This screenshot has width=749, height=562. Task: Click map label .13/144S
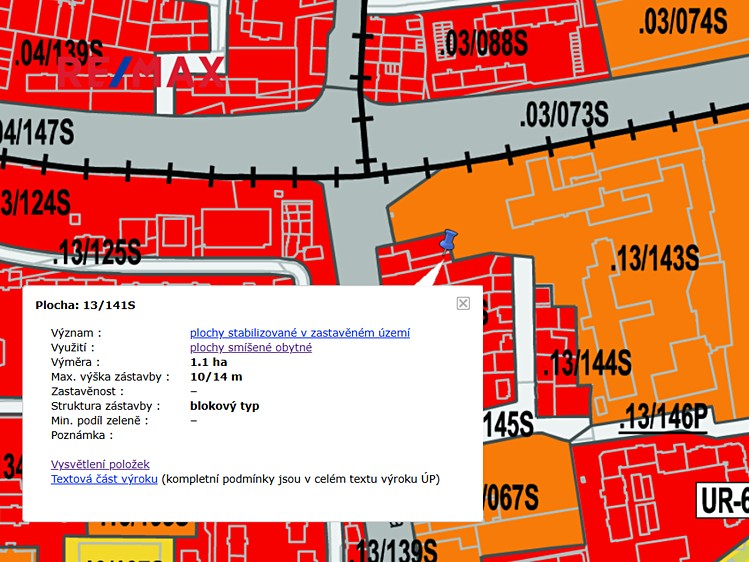(x=587, y=363)
